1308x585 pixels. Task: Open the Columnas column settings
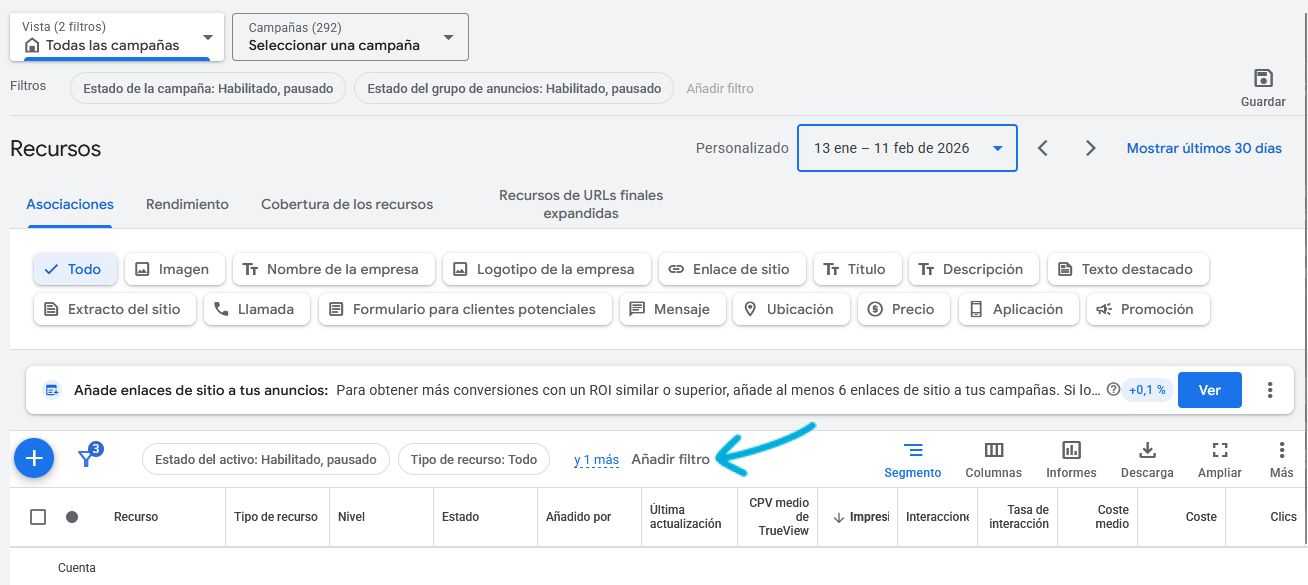993,451
